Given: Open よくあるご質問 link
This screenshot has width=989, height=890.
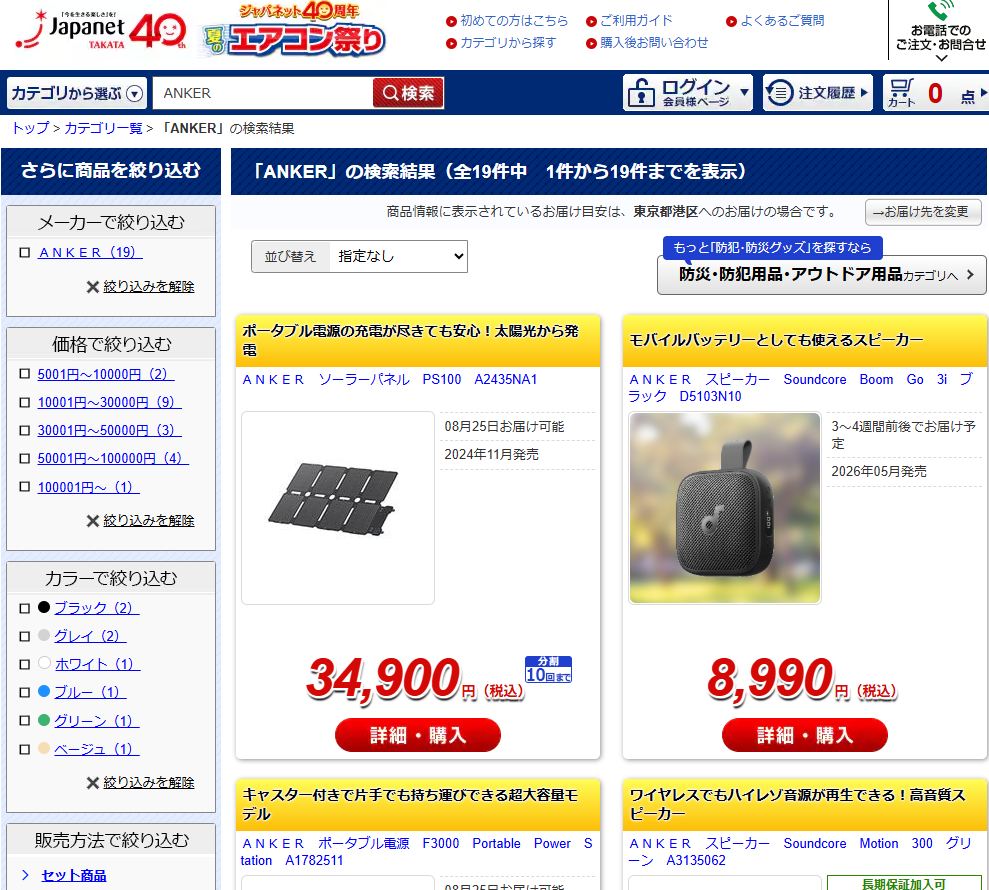Looking at the screenshot, I should click(782, 21).
